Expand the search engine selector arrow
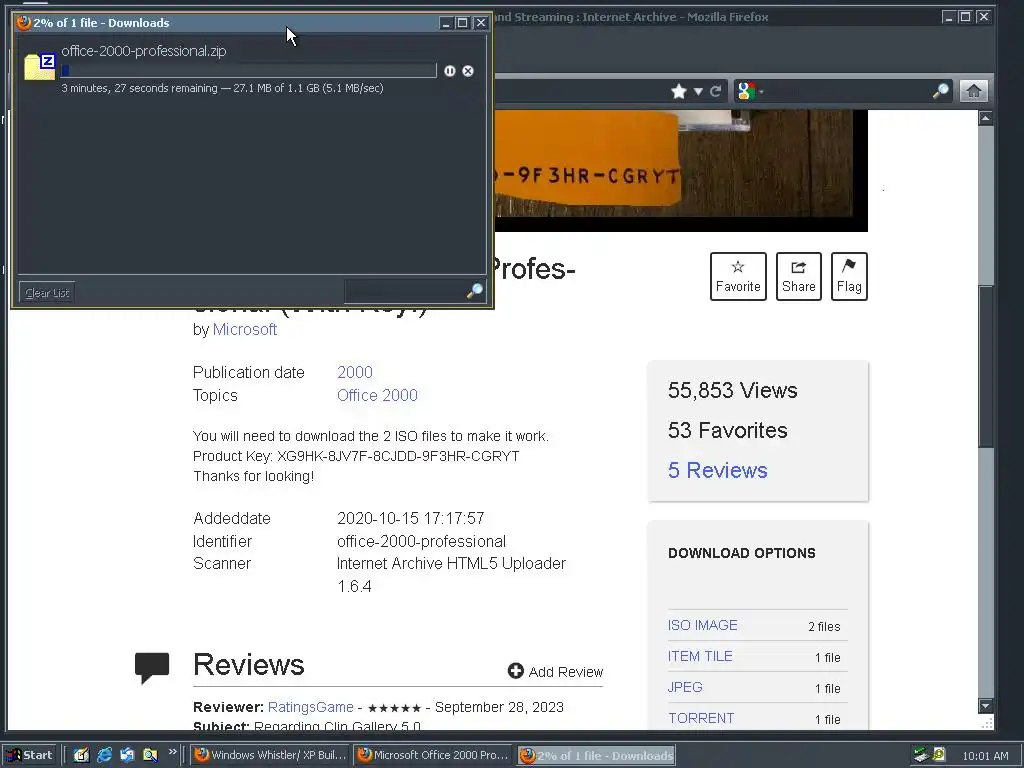This screenshot has height=768, width=1024. 761,91
